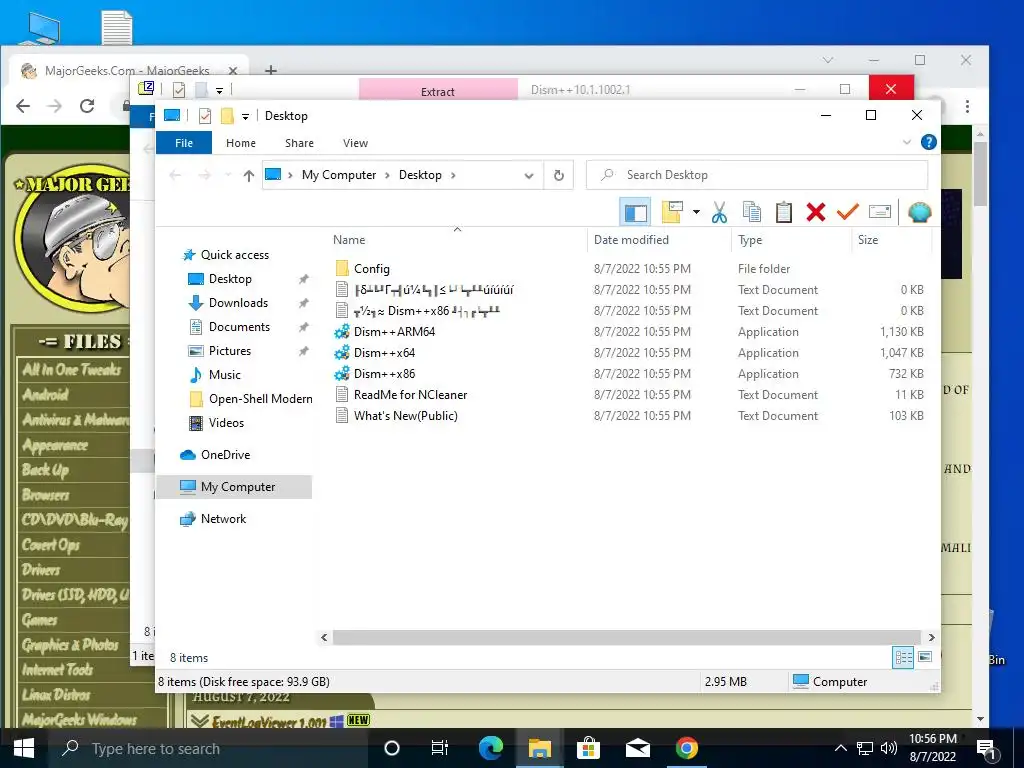This screenshot has height=768, width=1024.
Task: Open the new folder icon dropdown arrow
Action: pos(696,212)
